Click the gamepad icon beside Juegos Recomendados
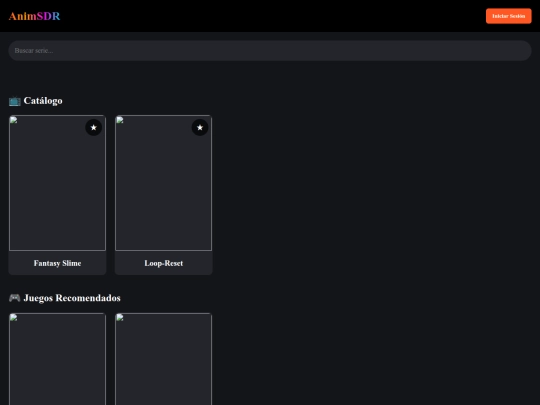Image resolution: width=540 pixels, height=405 pixels. [x=14, y=298]
